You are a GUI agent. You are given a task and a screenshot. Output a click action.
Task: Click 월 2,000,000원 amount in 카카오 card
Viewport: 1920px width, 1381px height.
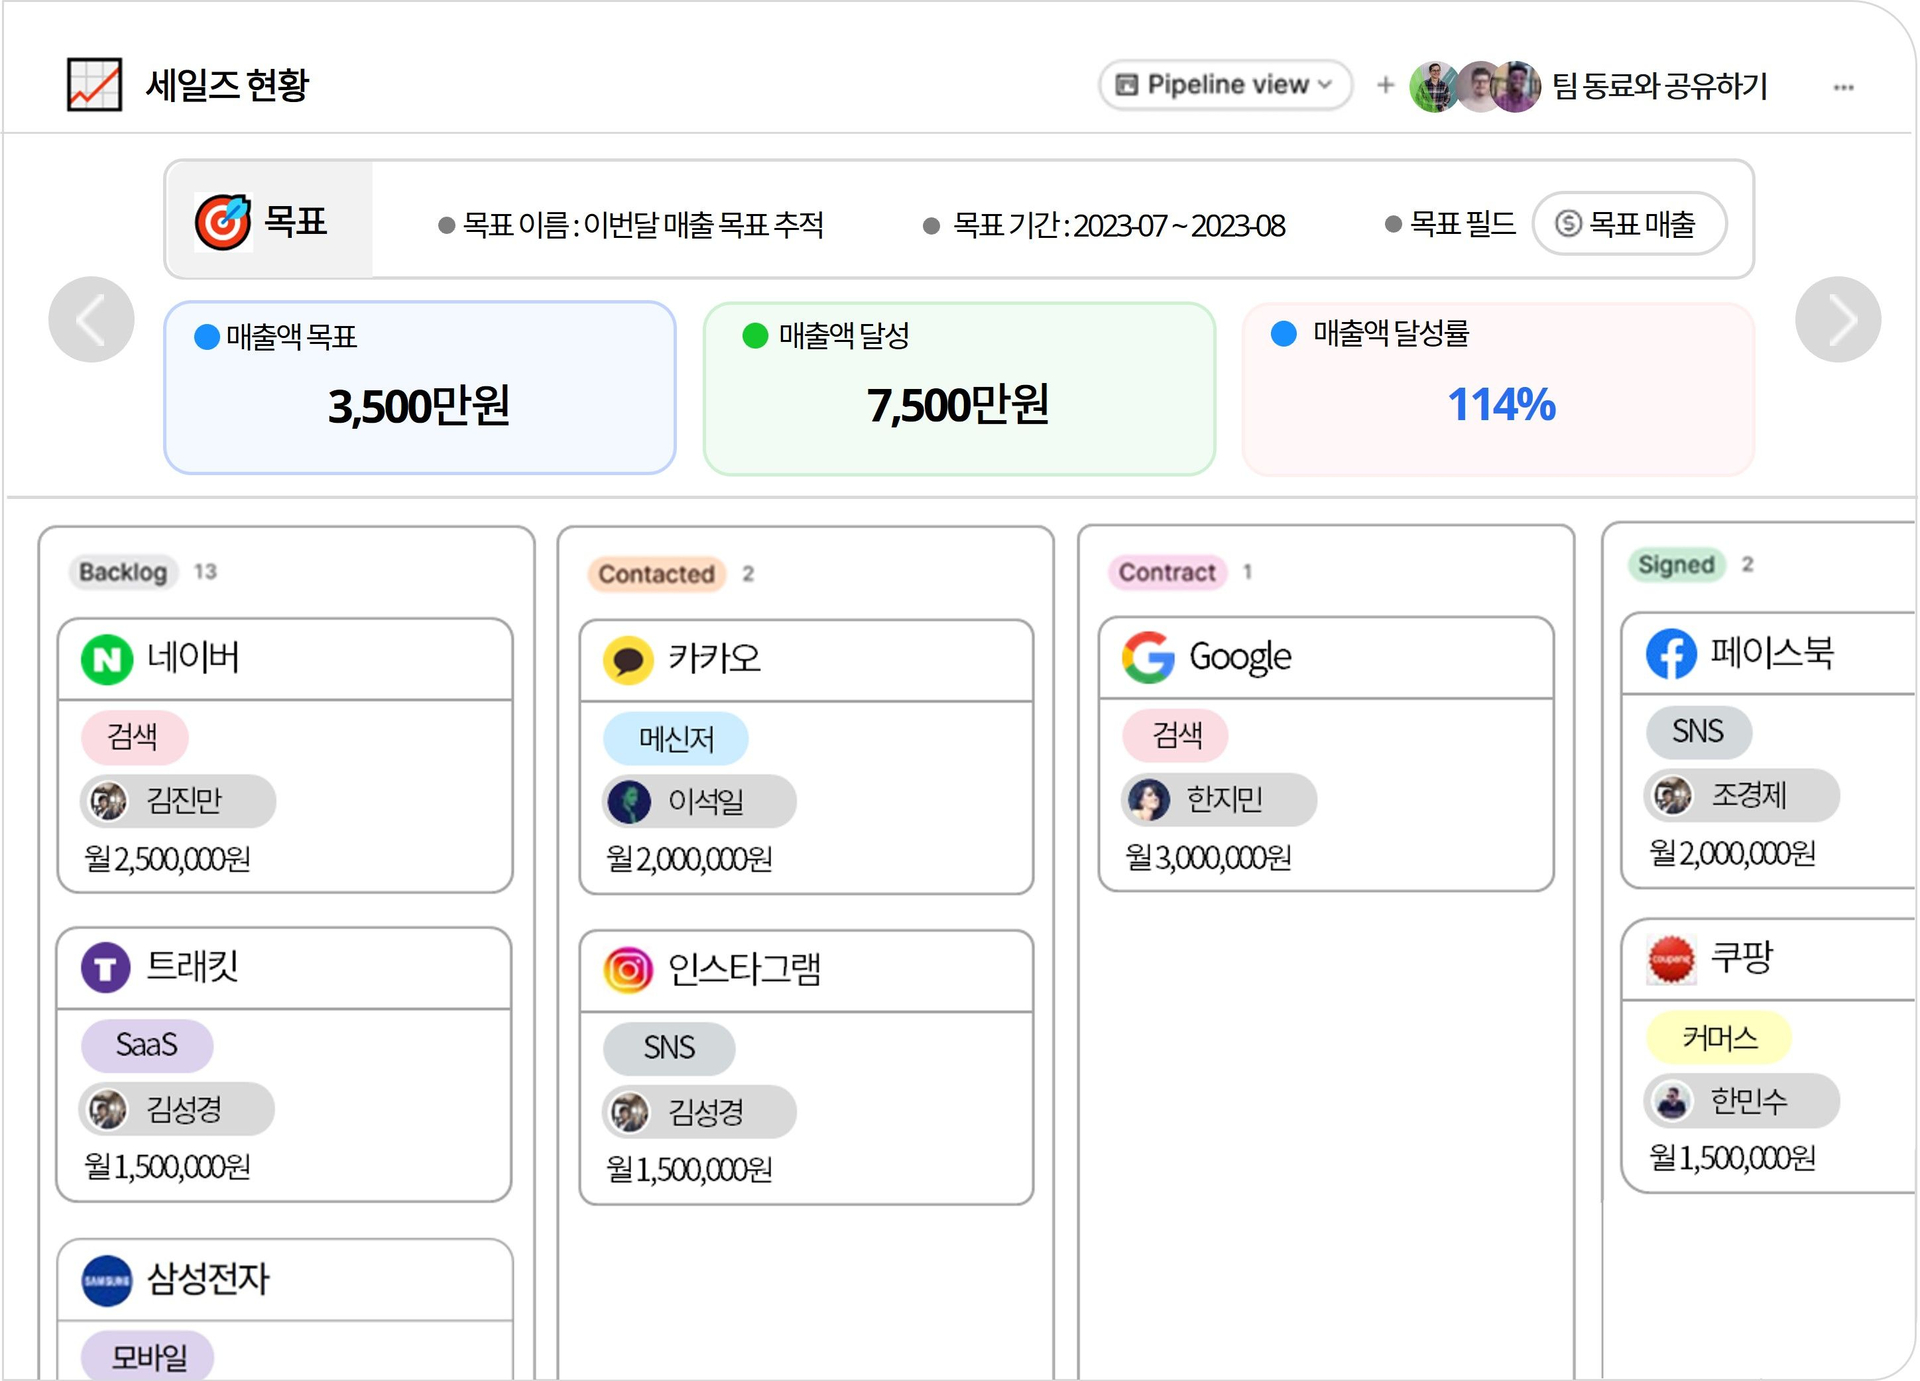pyautogui.click(x=689, y=859)
